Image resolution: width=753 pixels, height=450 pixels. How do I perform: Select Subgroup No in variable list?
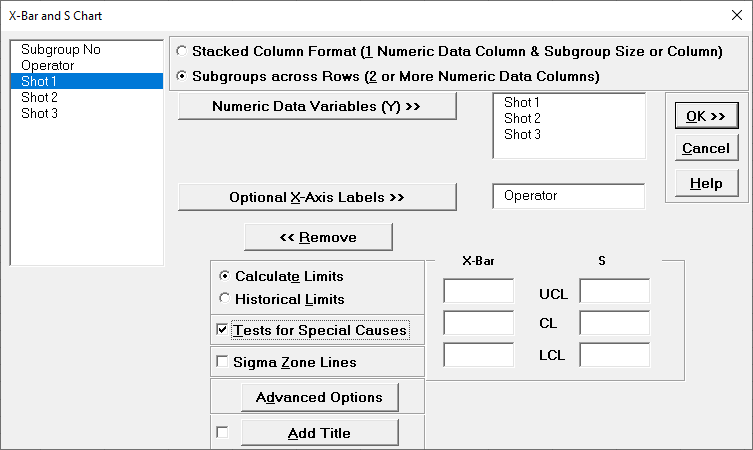[x=60, y=49]
